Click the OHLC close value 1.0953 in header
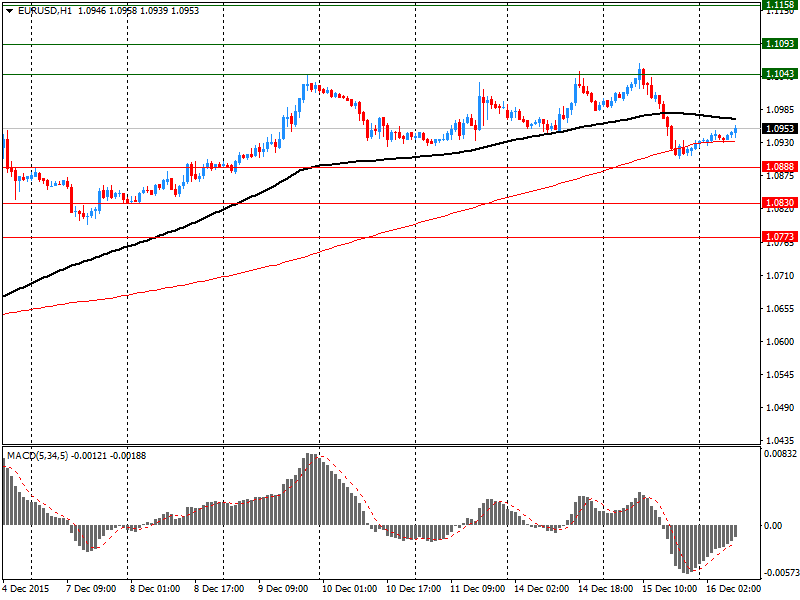This screenshot has height=600, width=800. coord(185,11)
